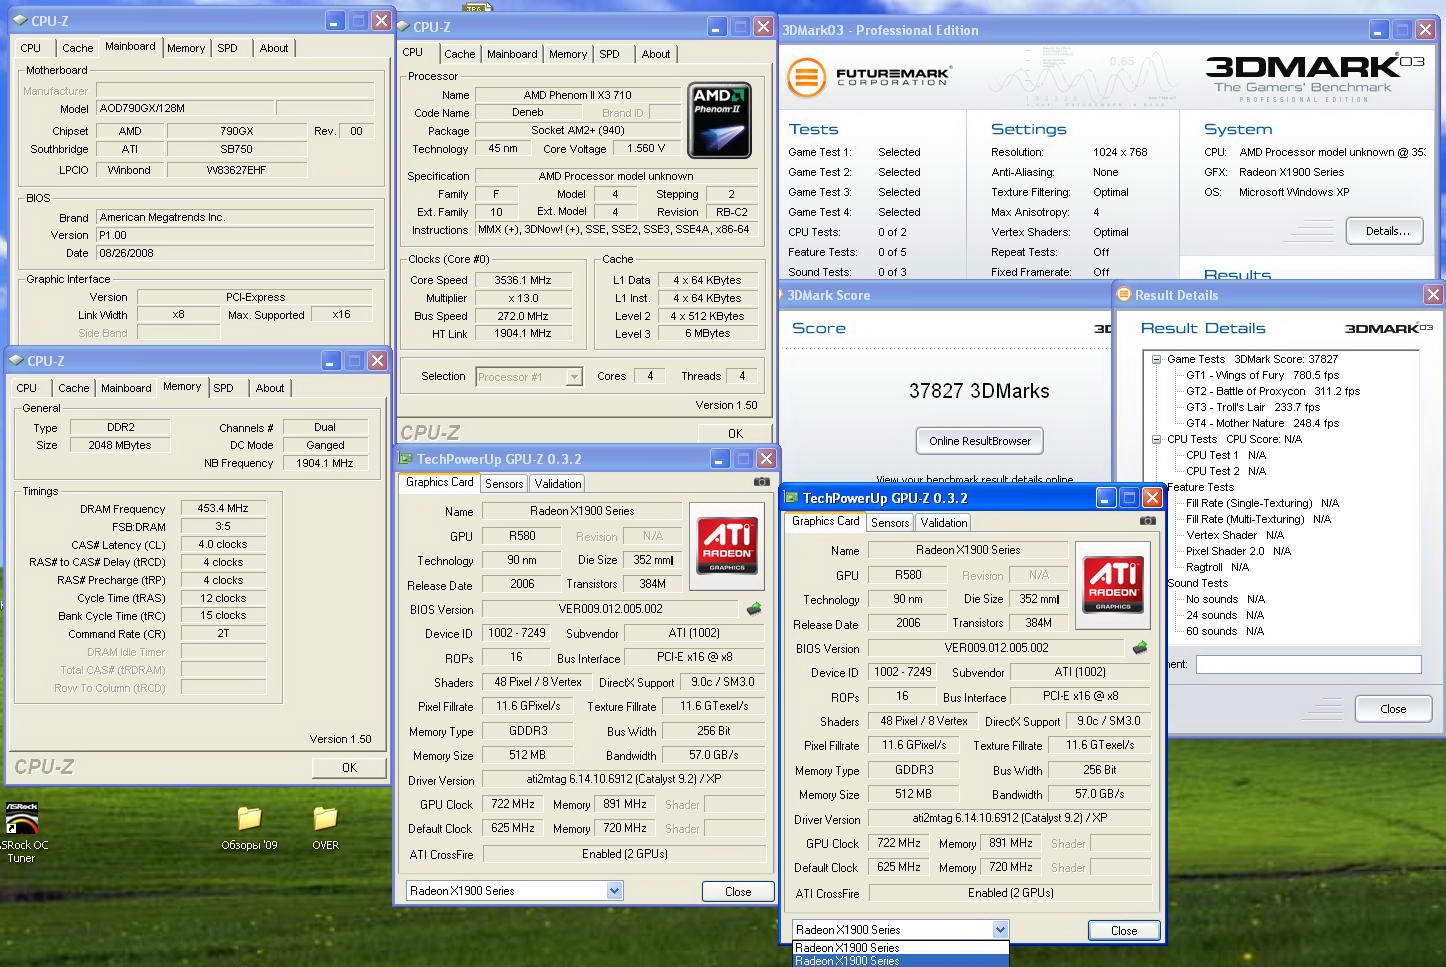Click OK in CPU-Z CPU window
Viewport: 1446px width, 967px height.
[x=735, y=434]
